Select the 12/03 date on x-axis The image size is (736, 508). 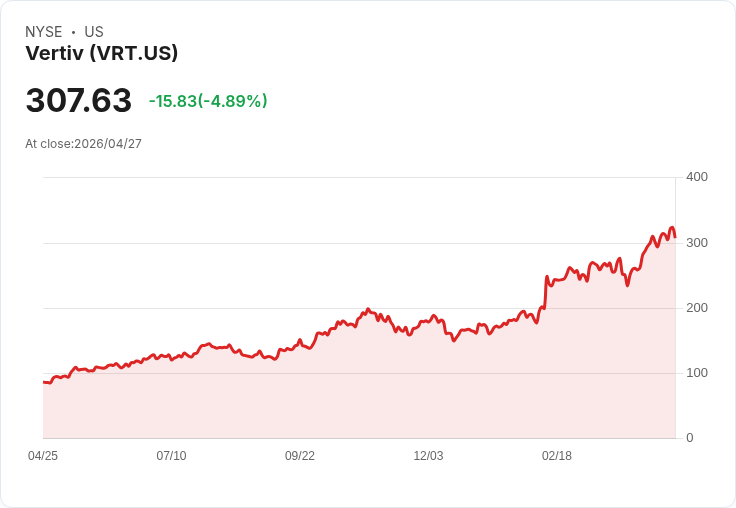(x=428, y=456)
